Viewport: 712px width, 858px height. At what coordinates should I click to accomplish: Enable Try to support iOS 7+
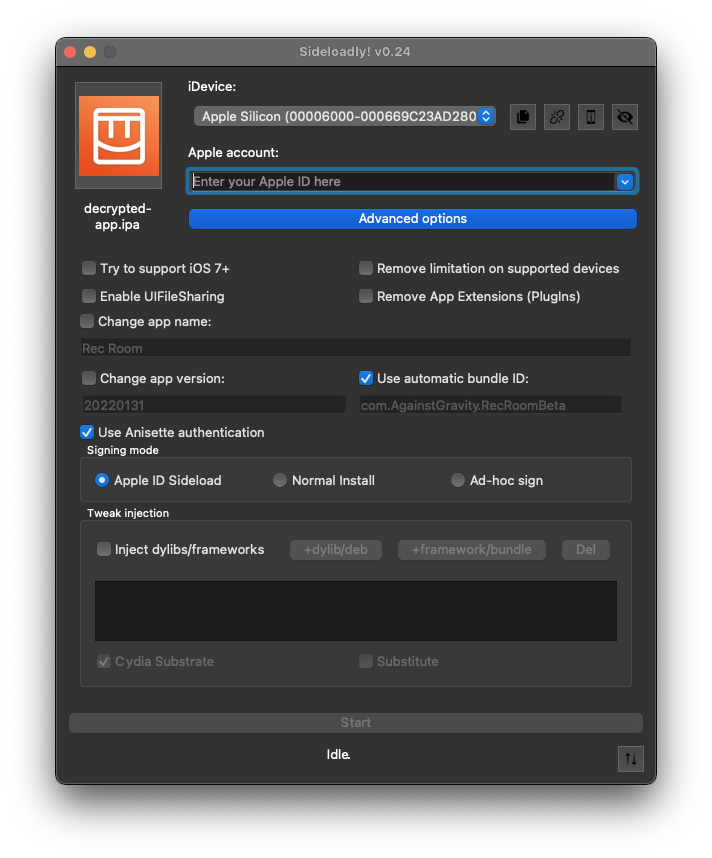point(89,269)
